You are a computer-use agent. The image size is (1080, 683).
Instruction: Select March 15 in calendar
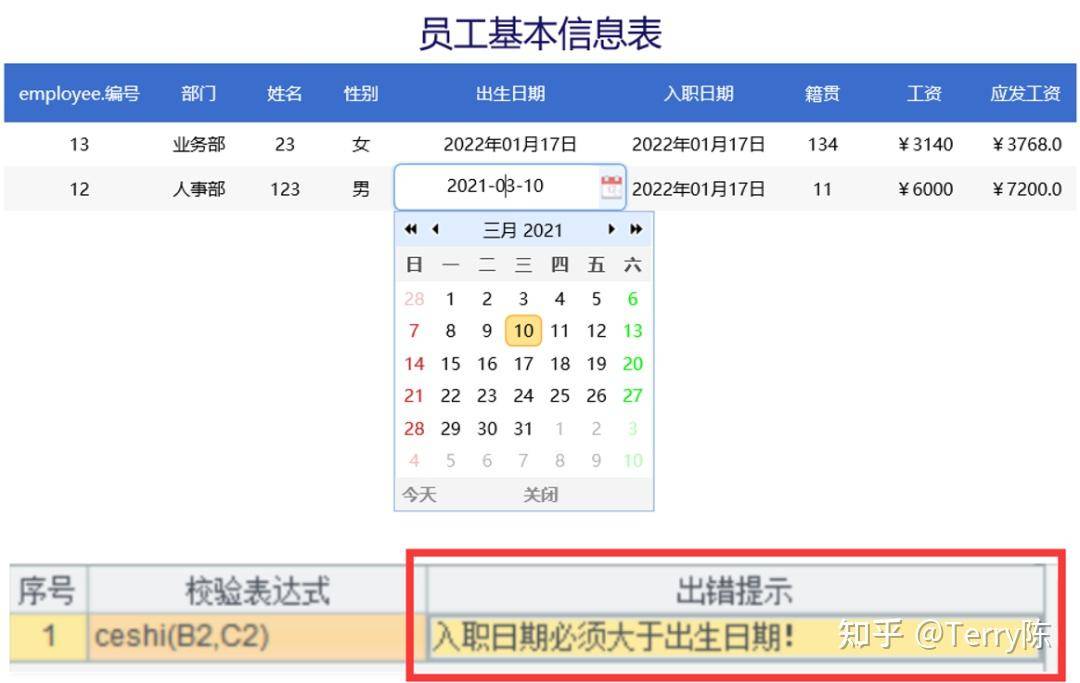pyautogui.click(x=450, y=364)
